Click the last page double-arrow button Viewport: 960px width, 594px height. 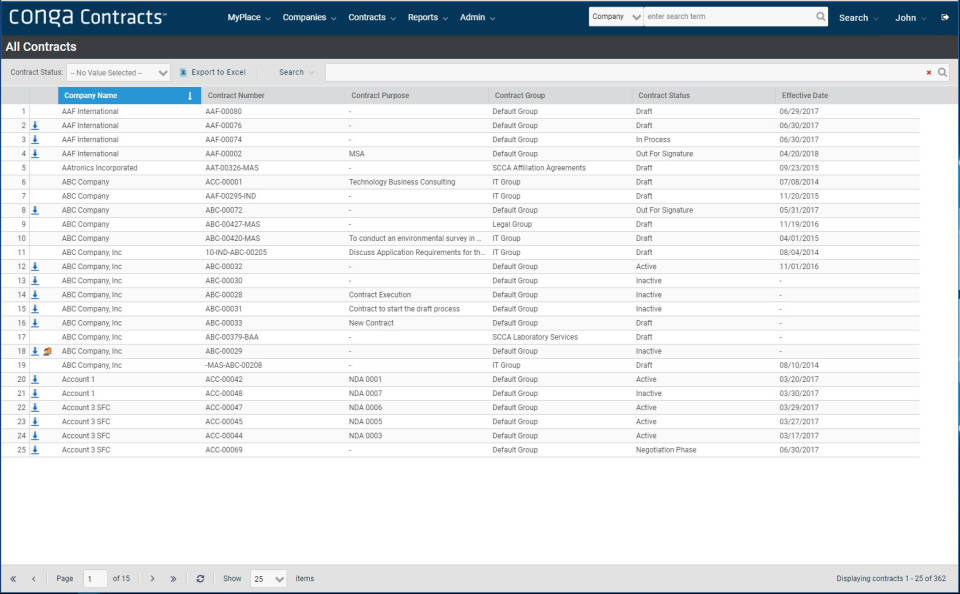(x=174, y=578)
